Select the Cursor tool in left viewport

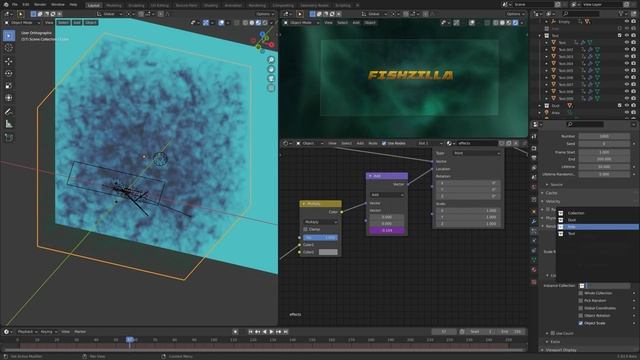[x=9, y=48]
